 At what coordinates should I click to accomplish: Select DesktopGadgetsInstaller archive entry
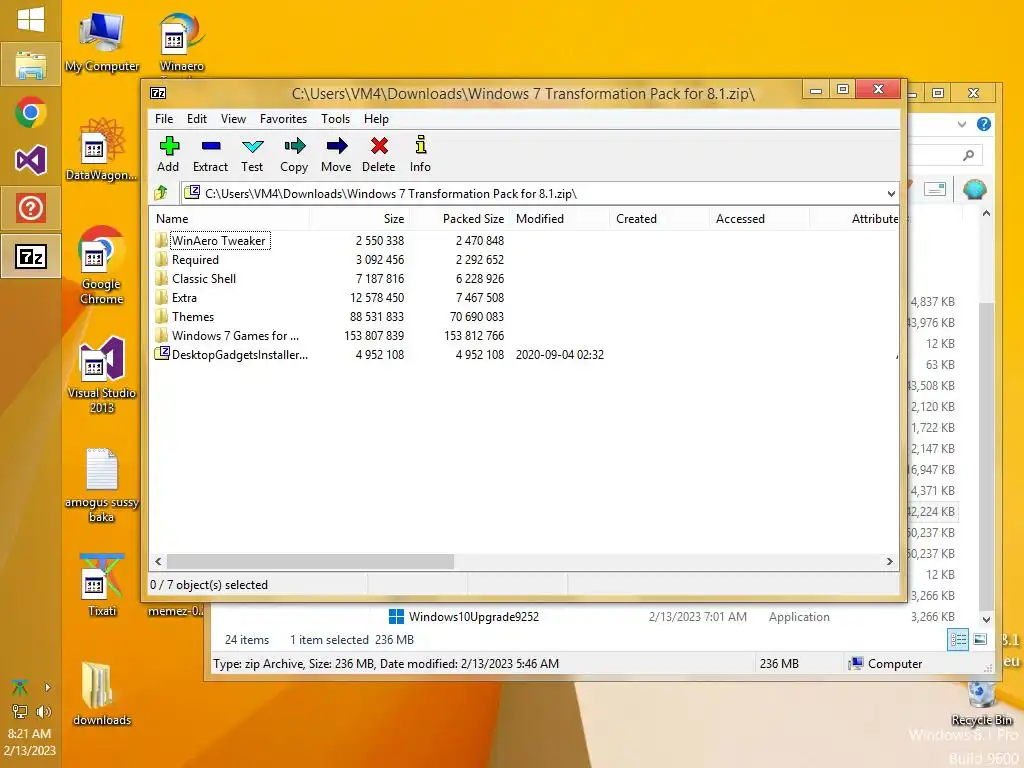click(240, 355)
